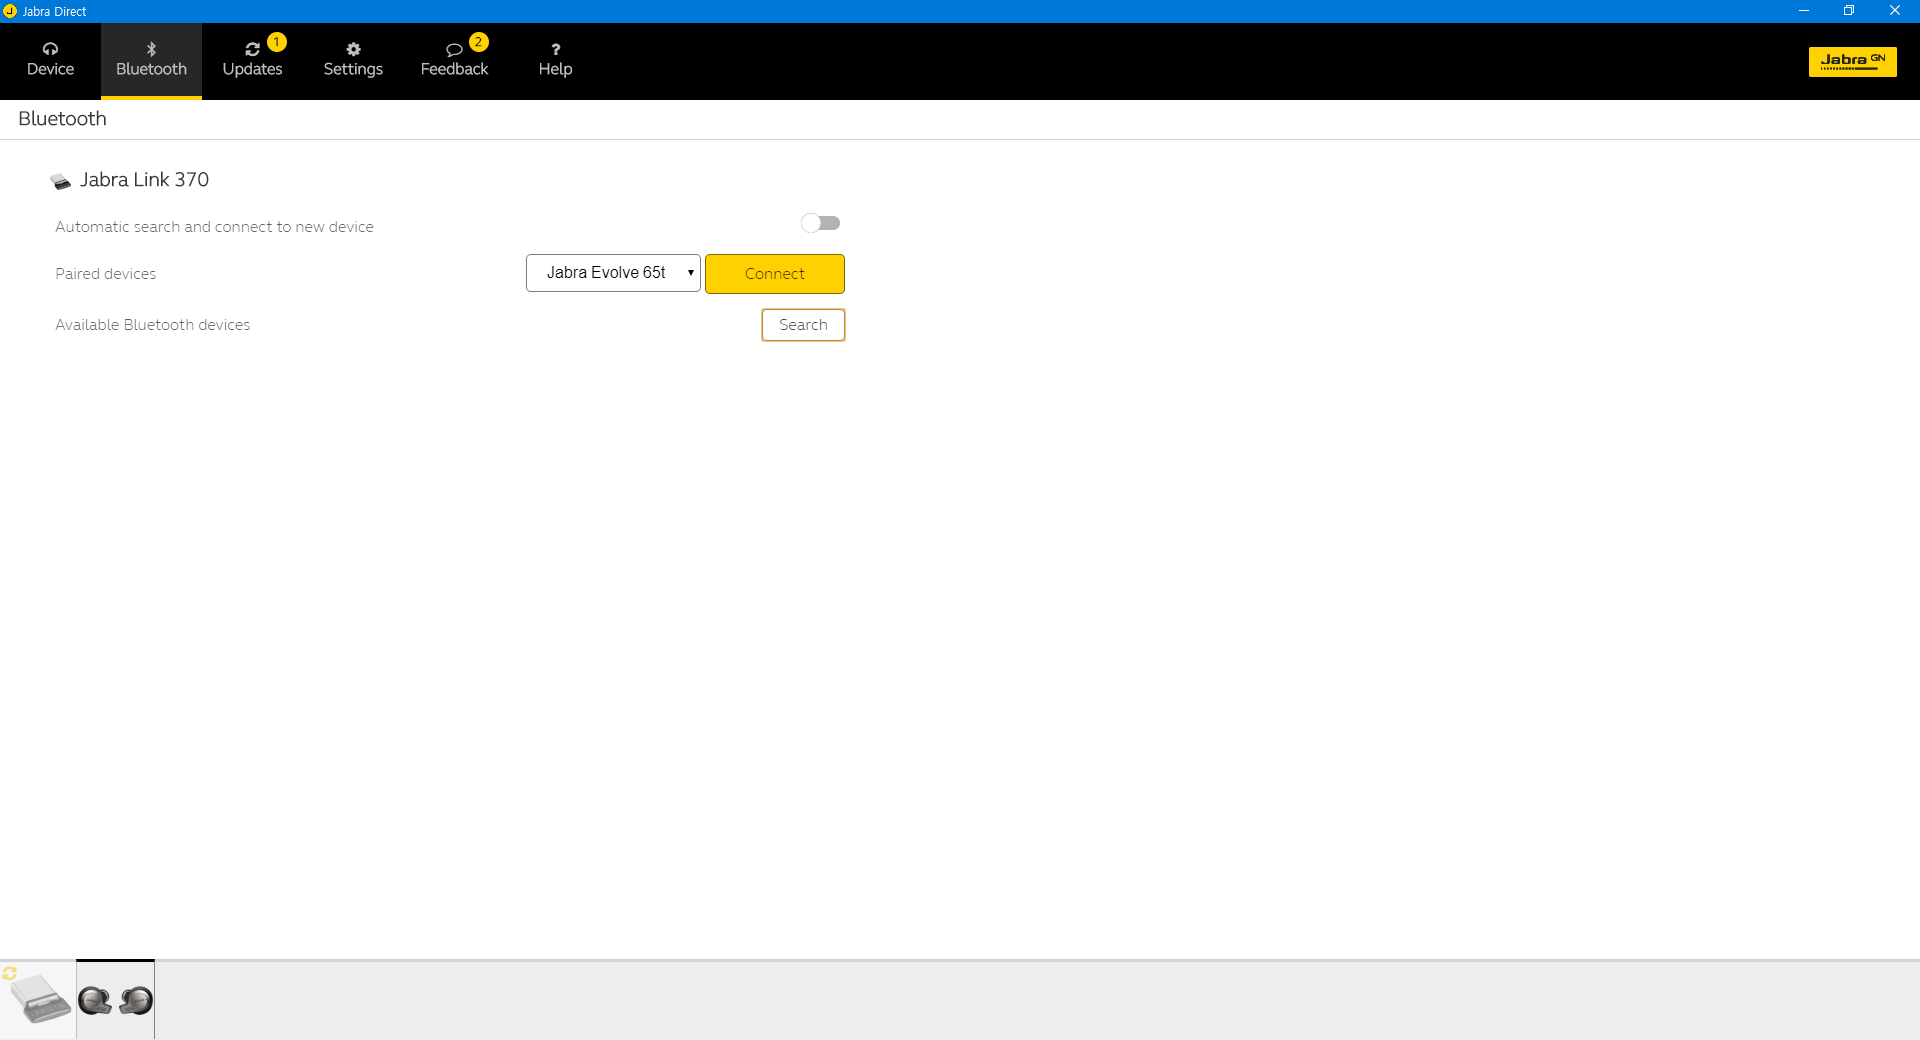Search for available Bluetooth devices
The height and width of the screenshot is (1040, 1920).
point(803,325)
